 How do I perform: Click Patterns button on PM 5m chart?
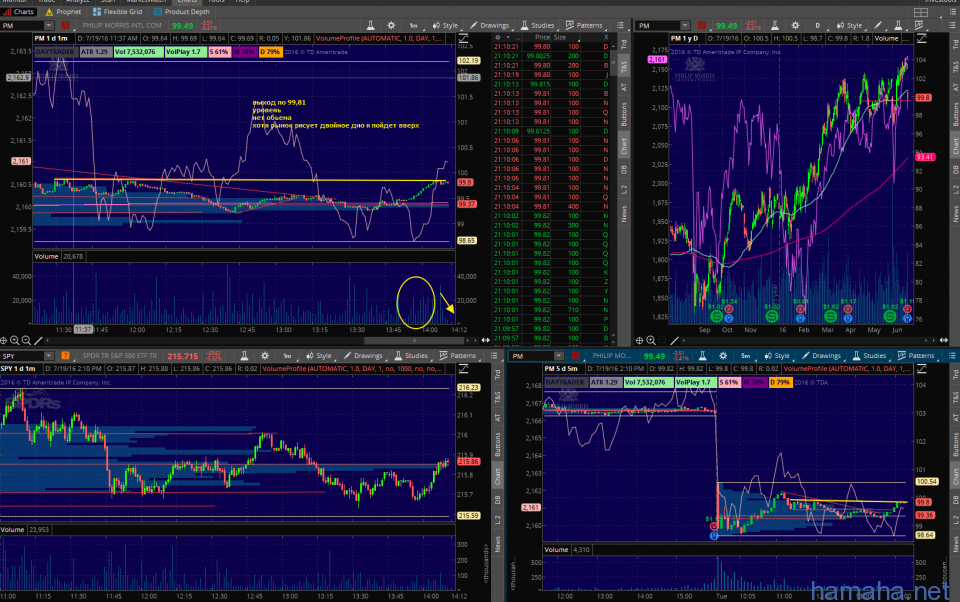pyautogui.click(x=916, y=355)
